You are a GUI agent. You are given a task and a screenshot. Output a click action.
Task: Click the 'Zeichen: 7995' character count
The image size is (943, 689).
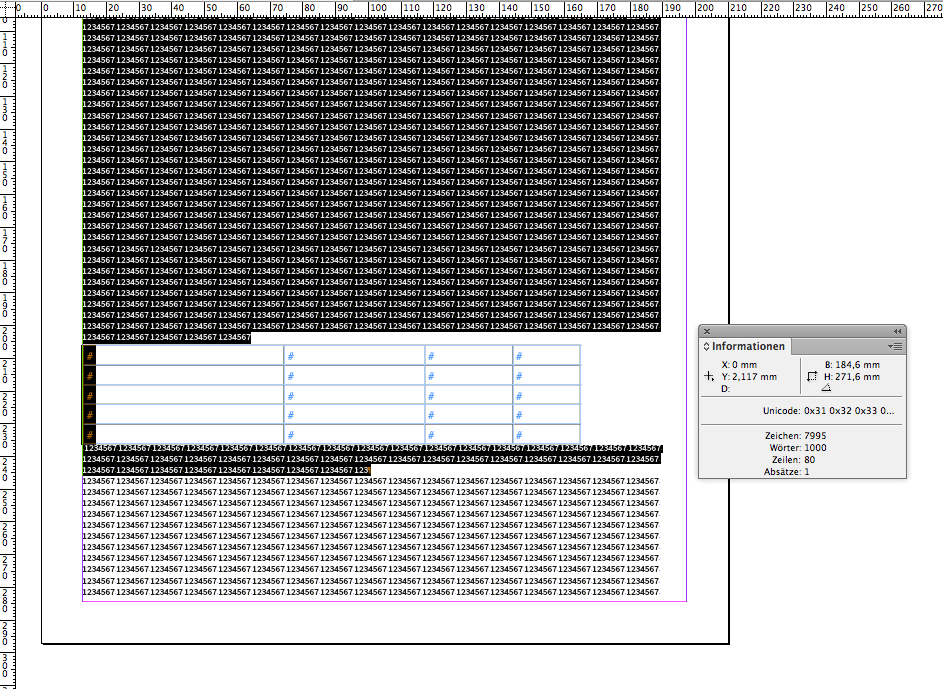[x=796, y=436]
